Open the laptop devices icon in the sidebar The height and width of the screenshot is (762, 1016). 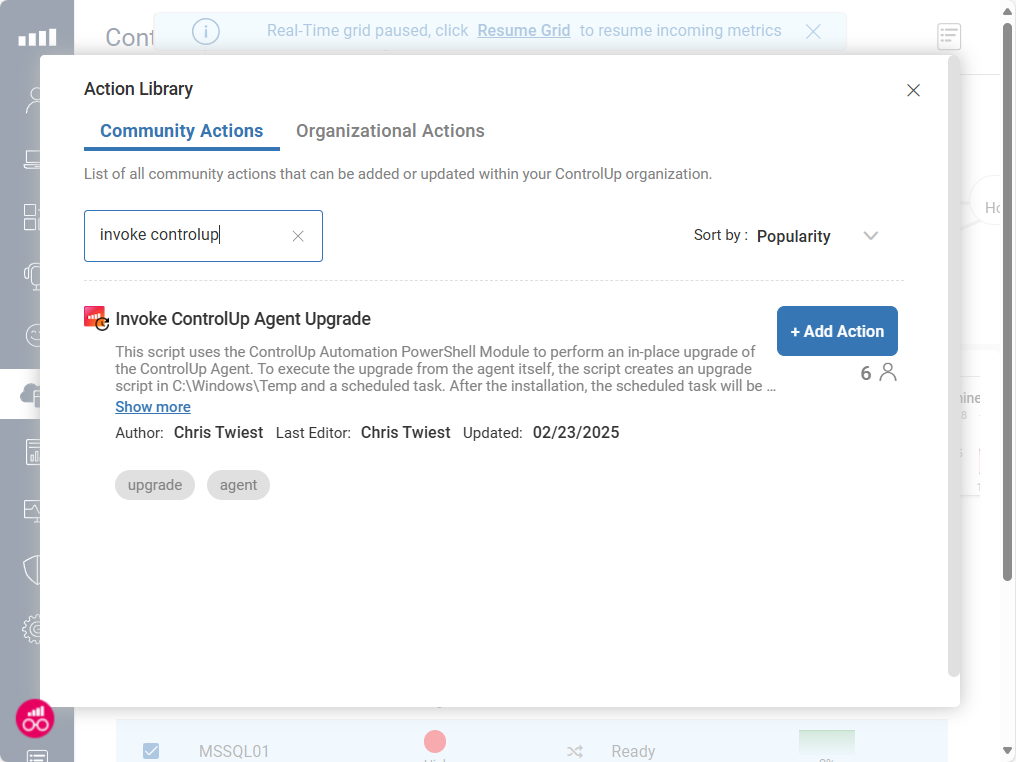32,159
